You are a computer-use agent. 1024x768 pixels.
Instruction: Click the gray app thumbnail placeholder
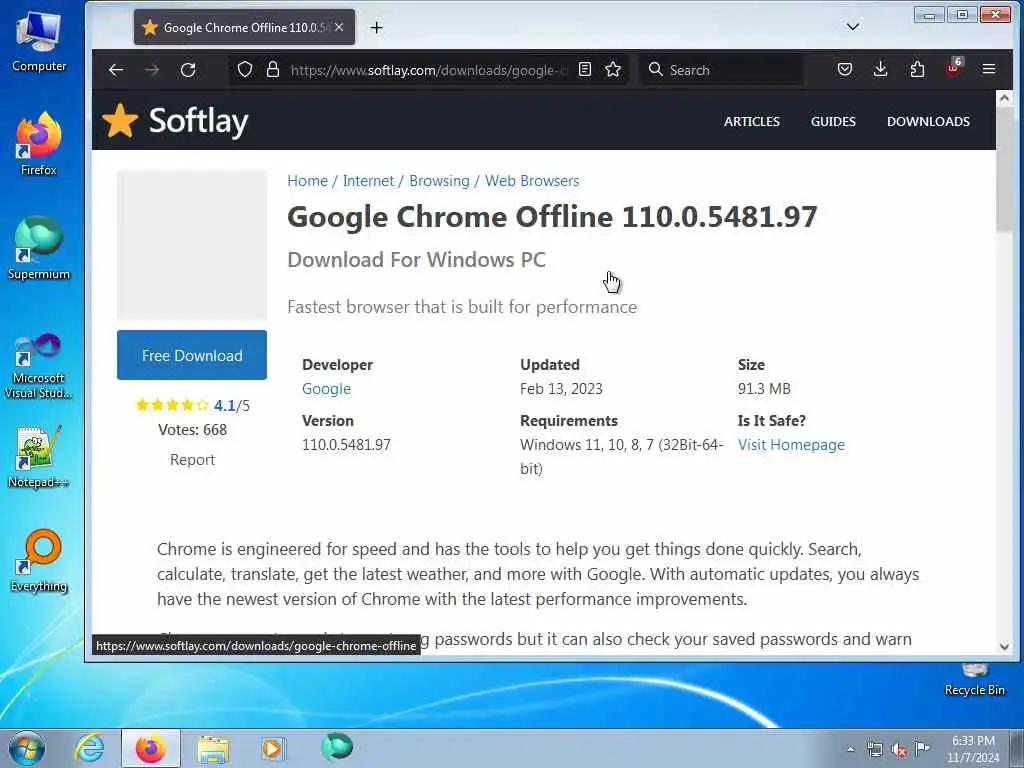(192, 245)
